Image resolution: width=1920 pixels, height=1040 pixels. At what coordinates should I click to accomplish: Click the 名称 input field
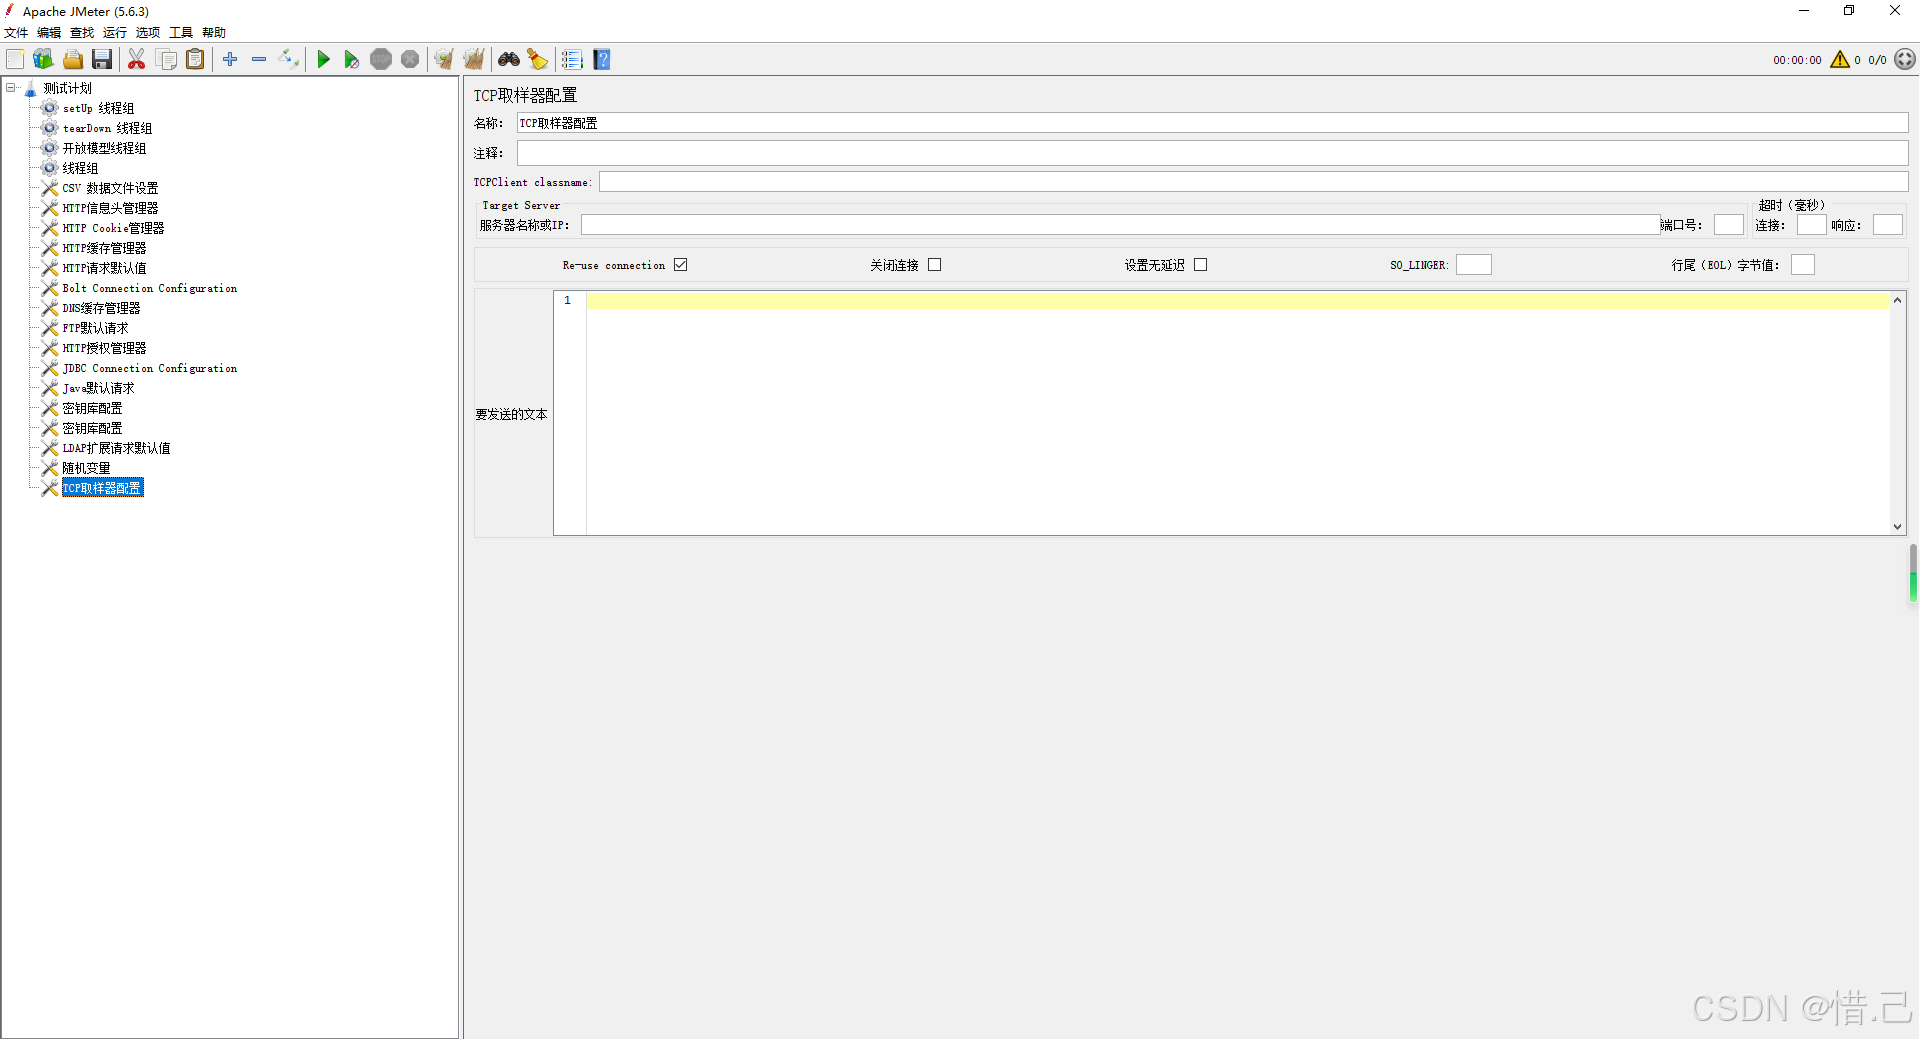coord(1212,123)
